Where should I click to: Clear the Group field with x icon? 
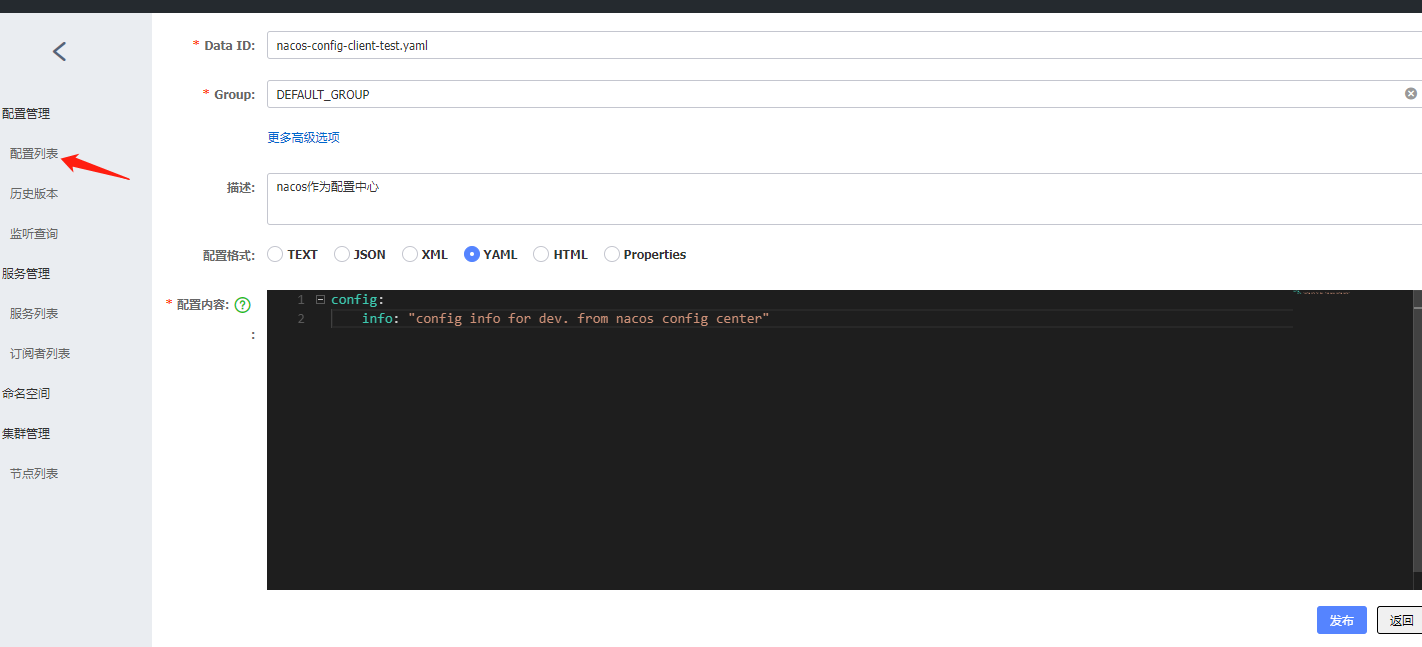point(1410,93)
